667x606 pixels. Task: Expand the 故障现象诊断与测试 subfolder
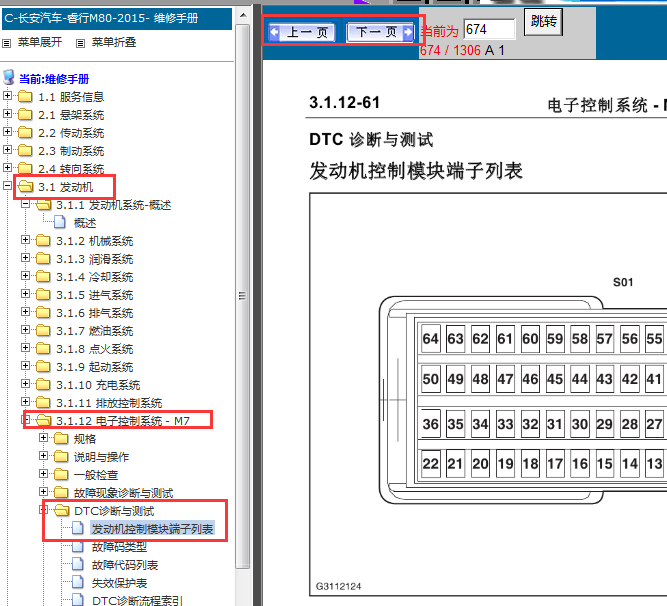43,492
